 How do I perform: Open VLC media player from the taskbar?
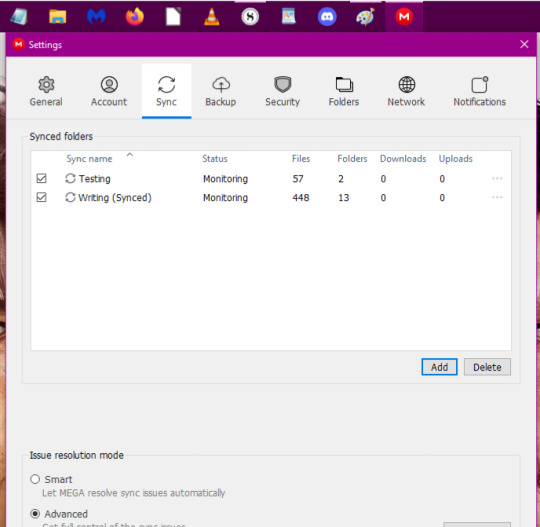[x=212, y=16]
